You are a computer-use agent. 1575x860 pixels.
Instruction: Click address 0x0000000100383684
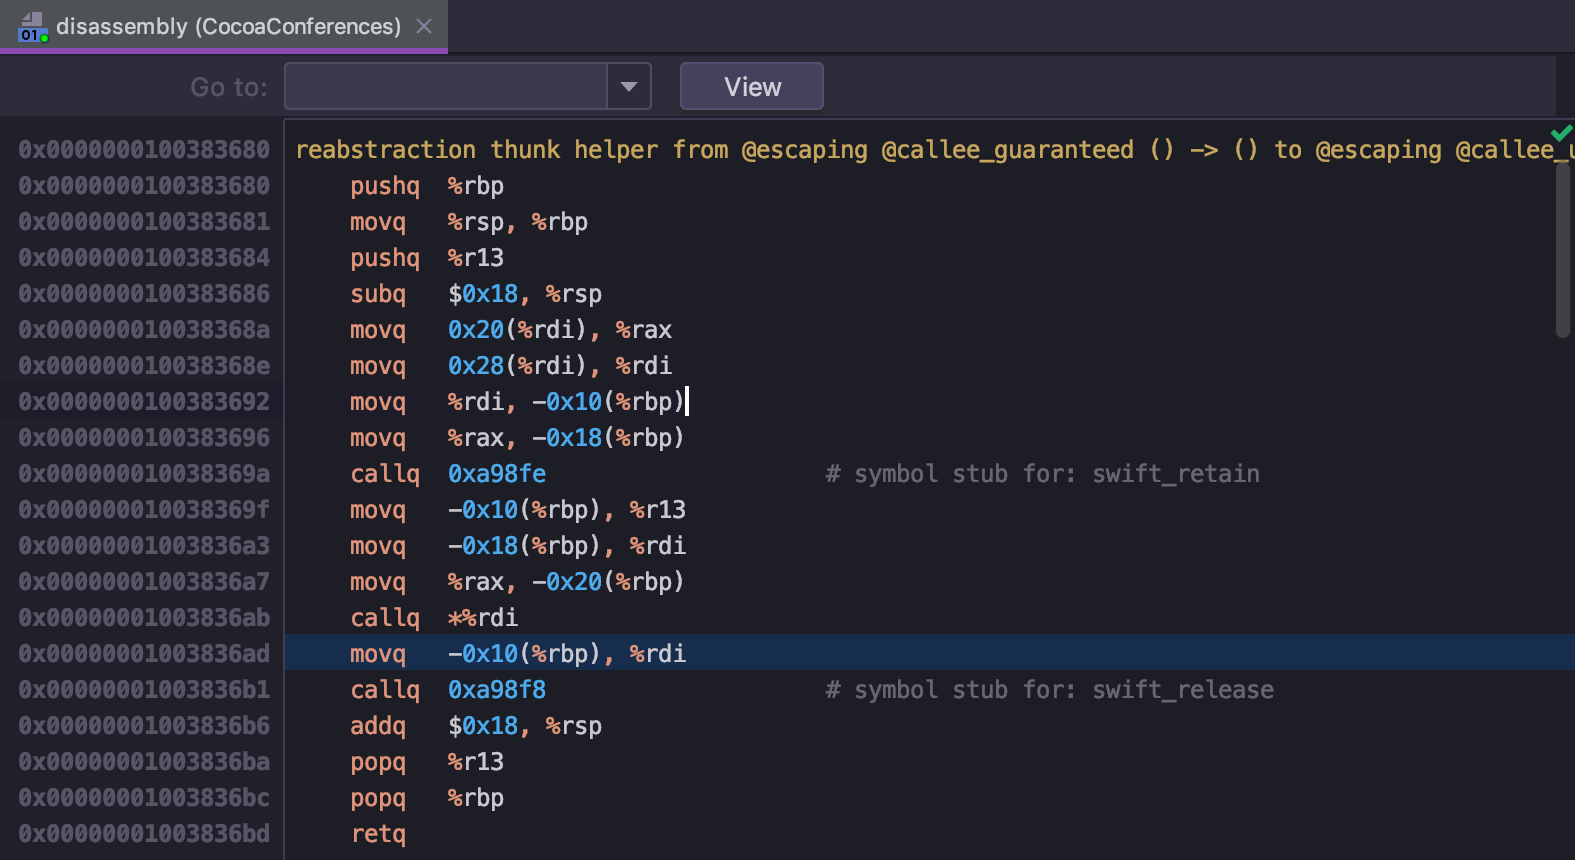click(144, 258)
